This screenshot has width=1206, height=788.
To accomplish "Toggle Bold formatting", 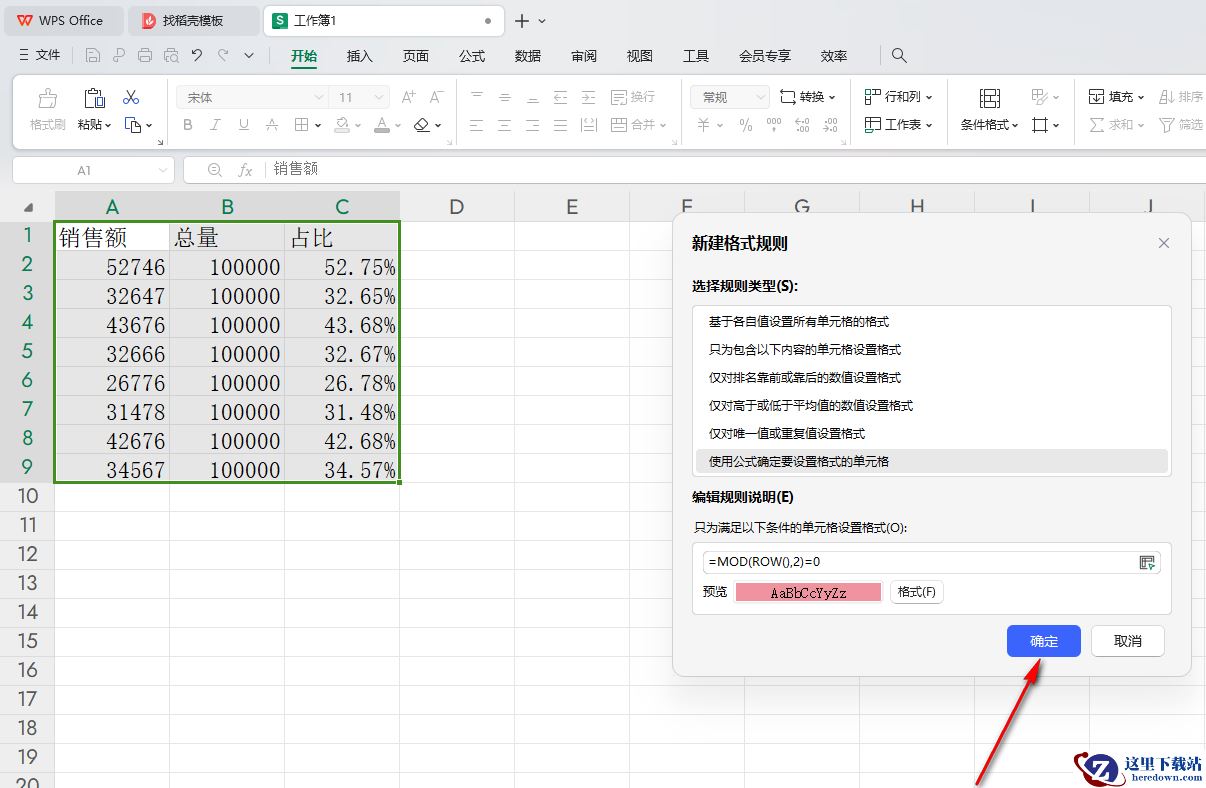I will coord(188,125).
